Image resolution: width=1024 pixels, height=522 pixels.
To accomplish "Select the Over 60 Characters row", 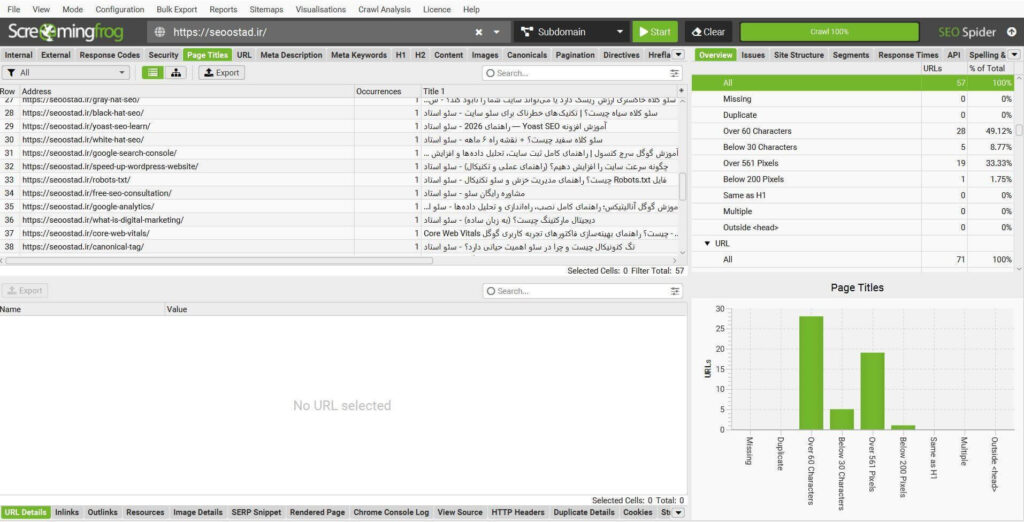I will pyautogui.click(x=853, y=131).
